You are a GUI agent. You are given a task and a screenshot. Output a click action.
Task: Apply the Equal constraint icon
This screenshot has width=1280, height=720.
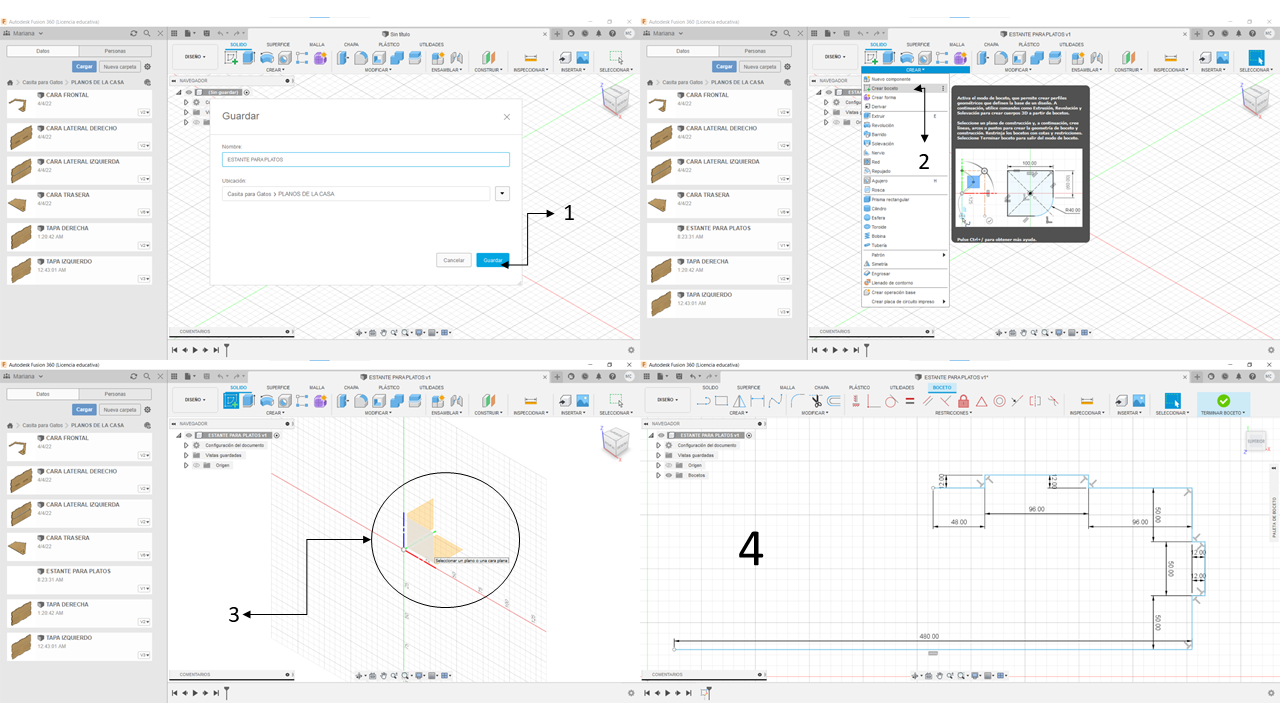(x=910, y=401)
